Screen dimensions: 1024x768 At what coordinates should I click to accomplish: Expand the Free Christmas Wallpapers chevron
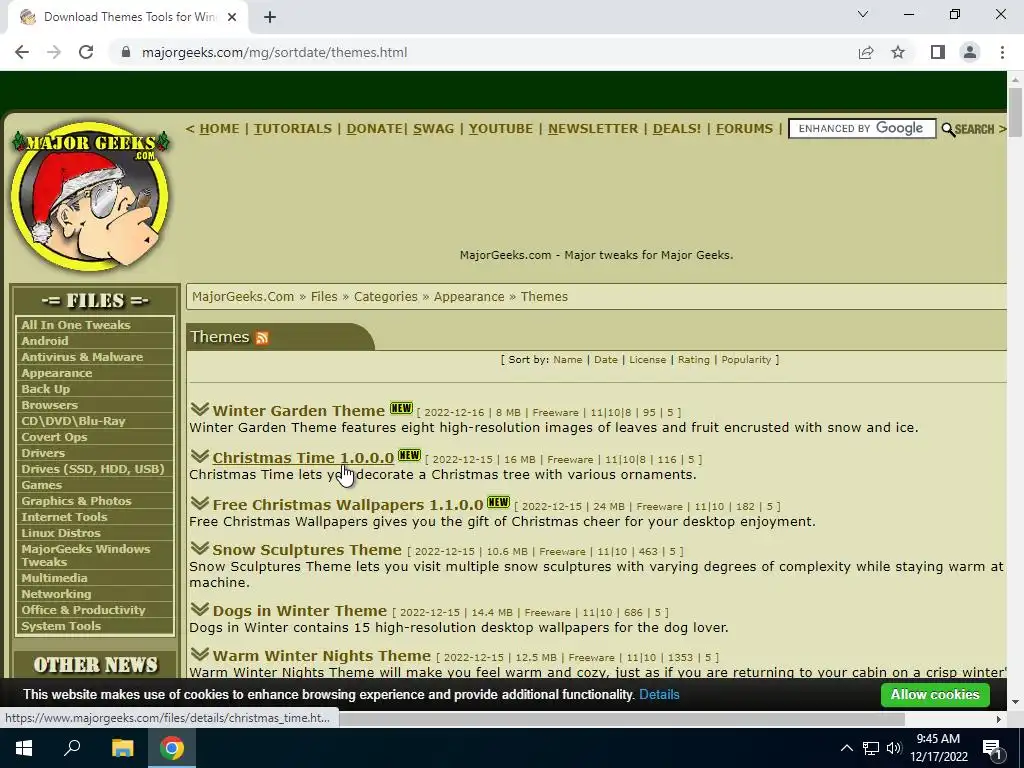(200, 503)
